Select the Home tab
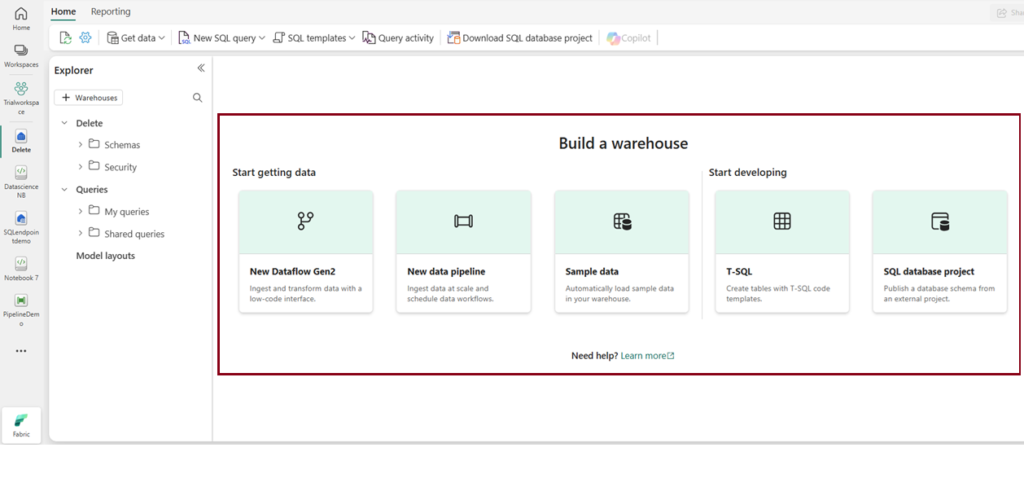 pos(63,12)
